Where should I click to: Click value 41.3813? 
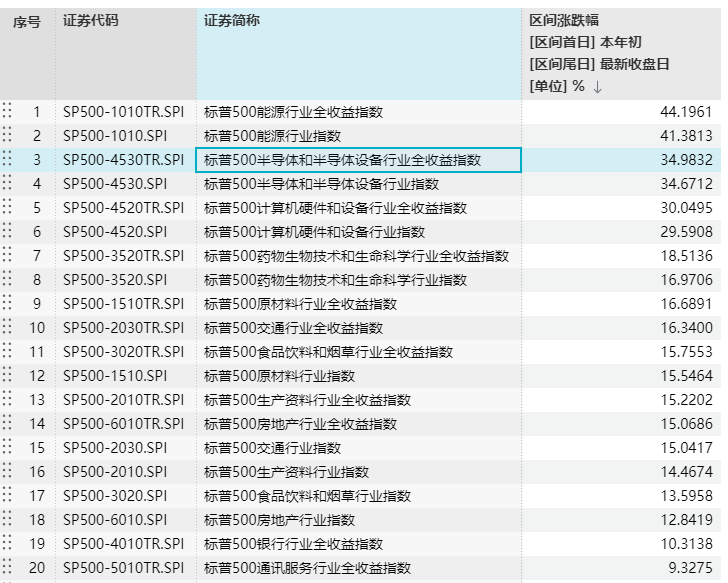point(686,136)
